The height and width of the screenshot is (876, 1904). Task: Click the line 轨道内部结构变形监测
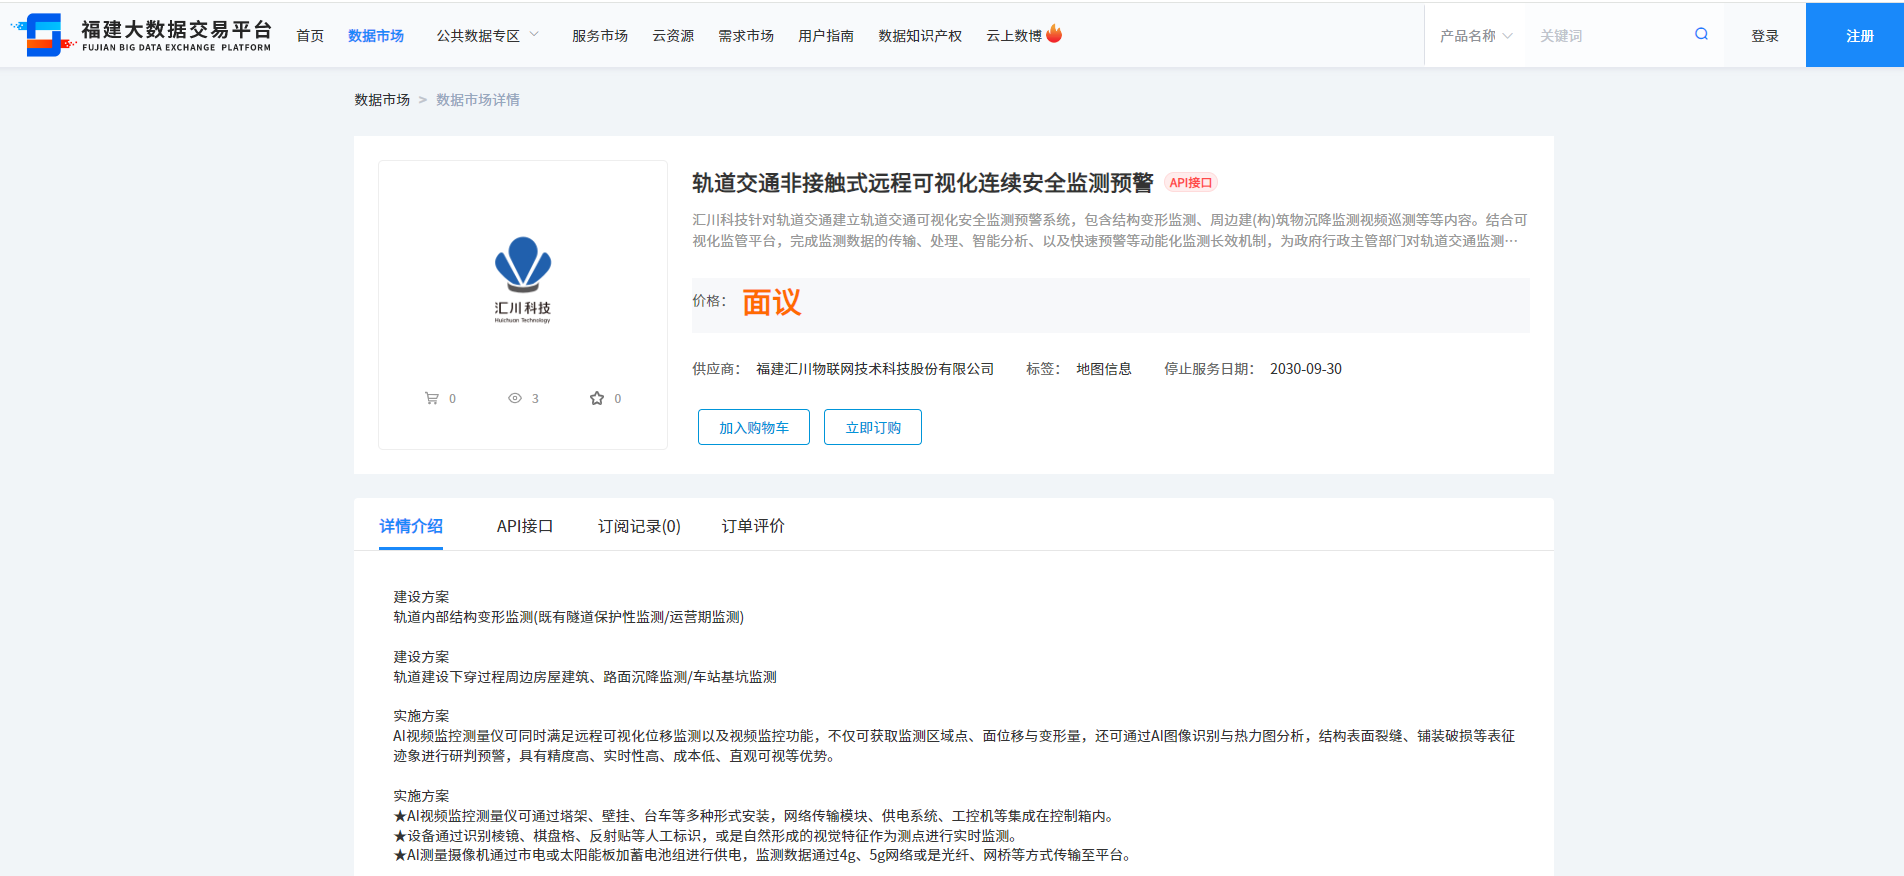pos(569,617)
